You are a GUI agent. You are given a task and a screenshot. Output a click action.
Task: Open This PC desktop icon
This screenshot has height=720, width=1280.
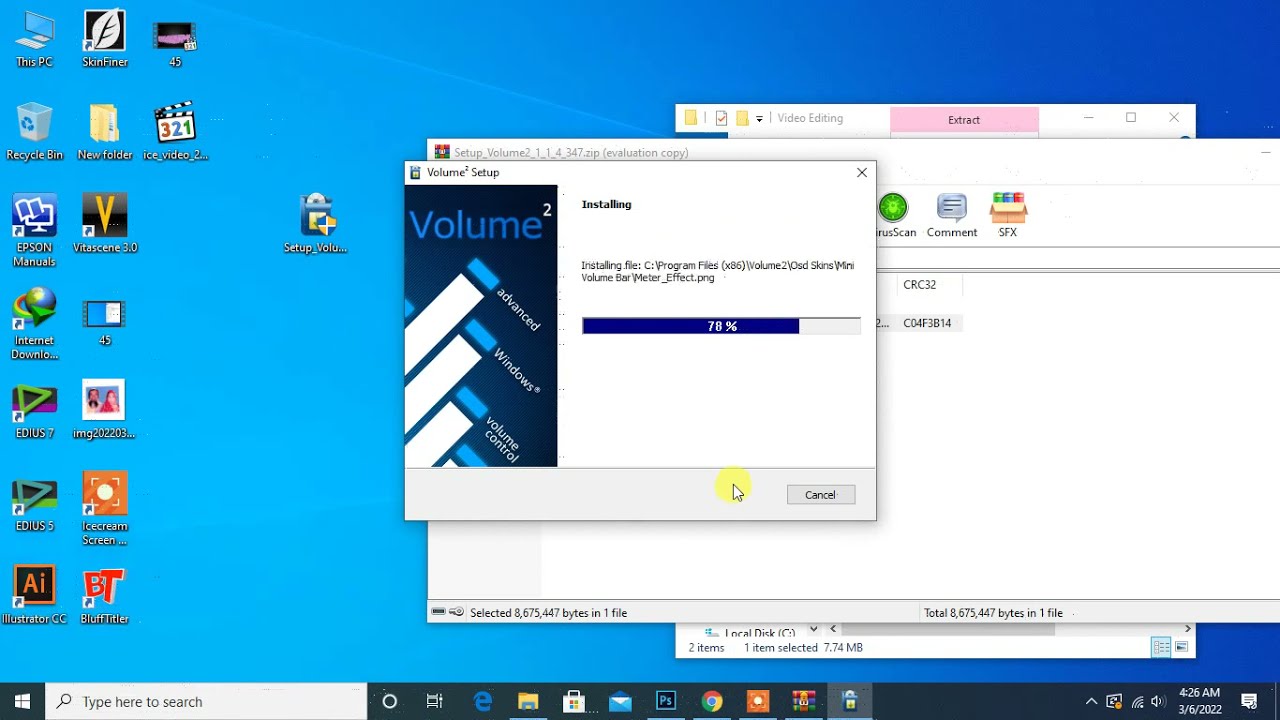pos(34,40)
